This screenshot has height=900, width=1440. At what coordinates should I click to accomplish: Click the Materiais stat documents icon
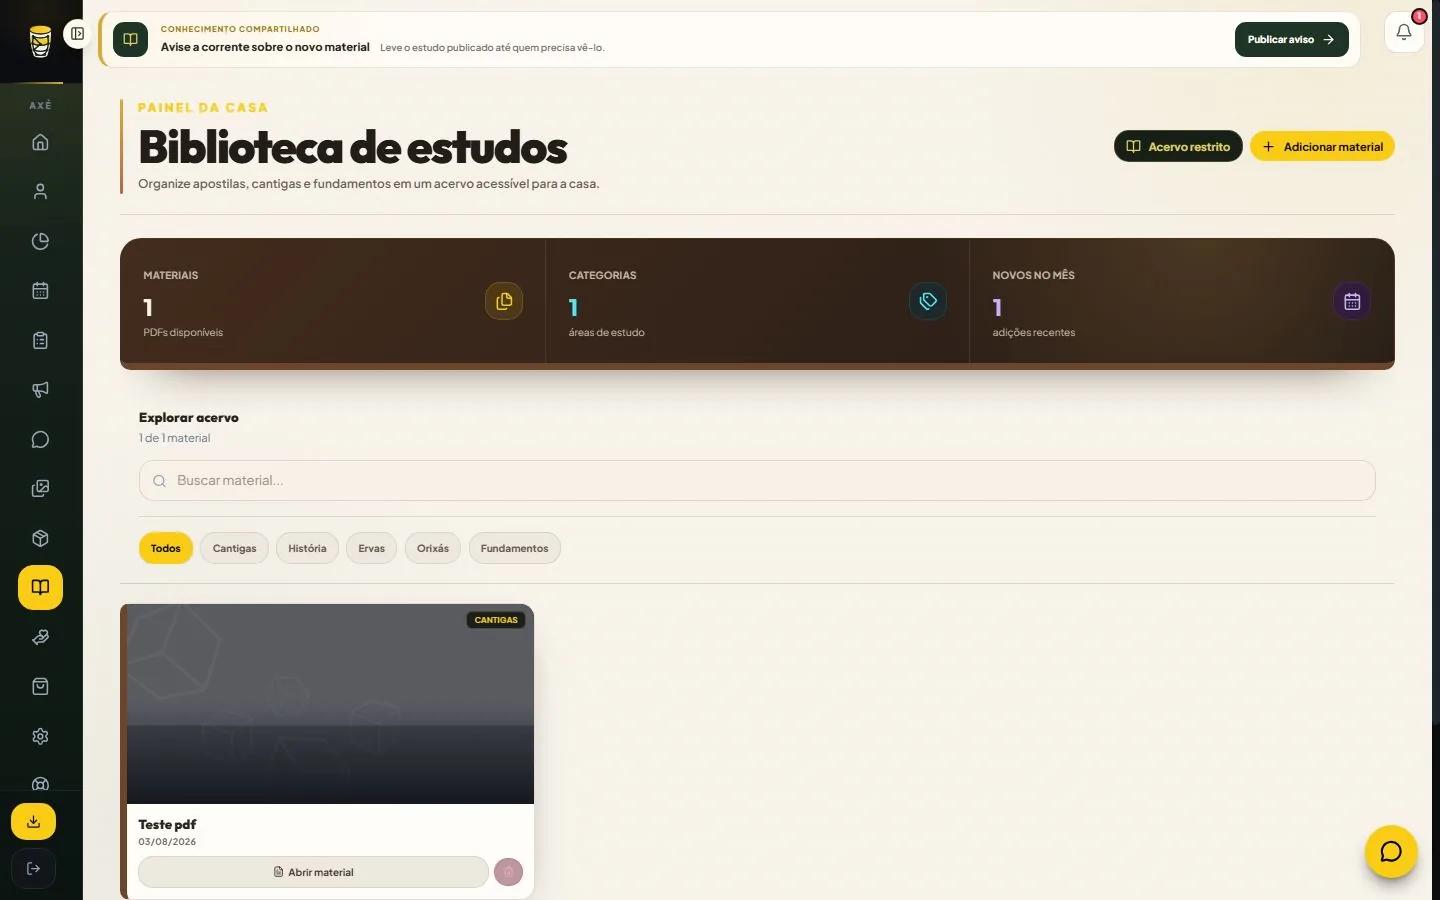click(504, 301)
